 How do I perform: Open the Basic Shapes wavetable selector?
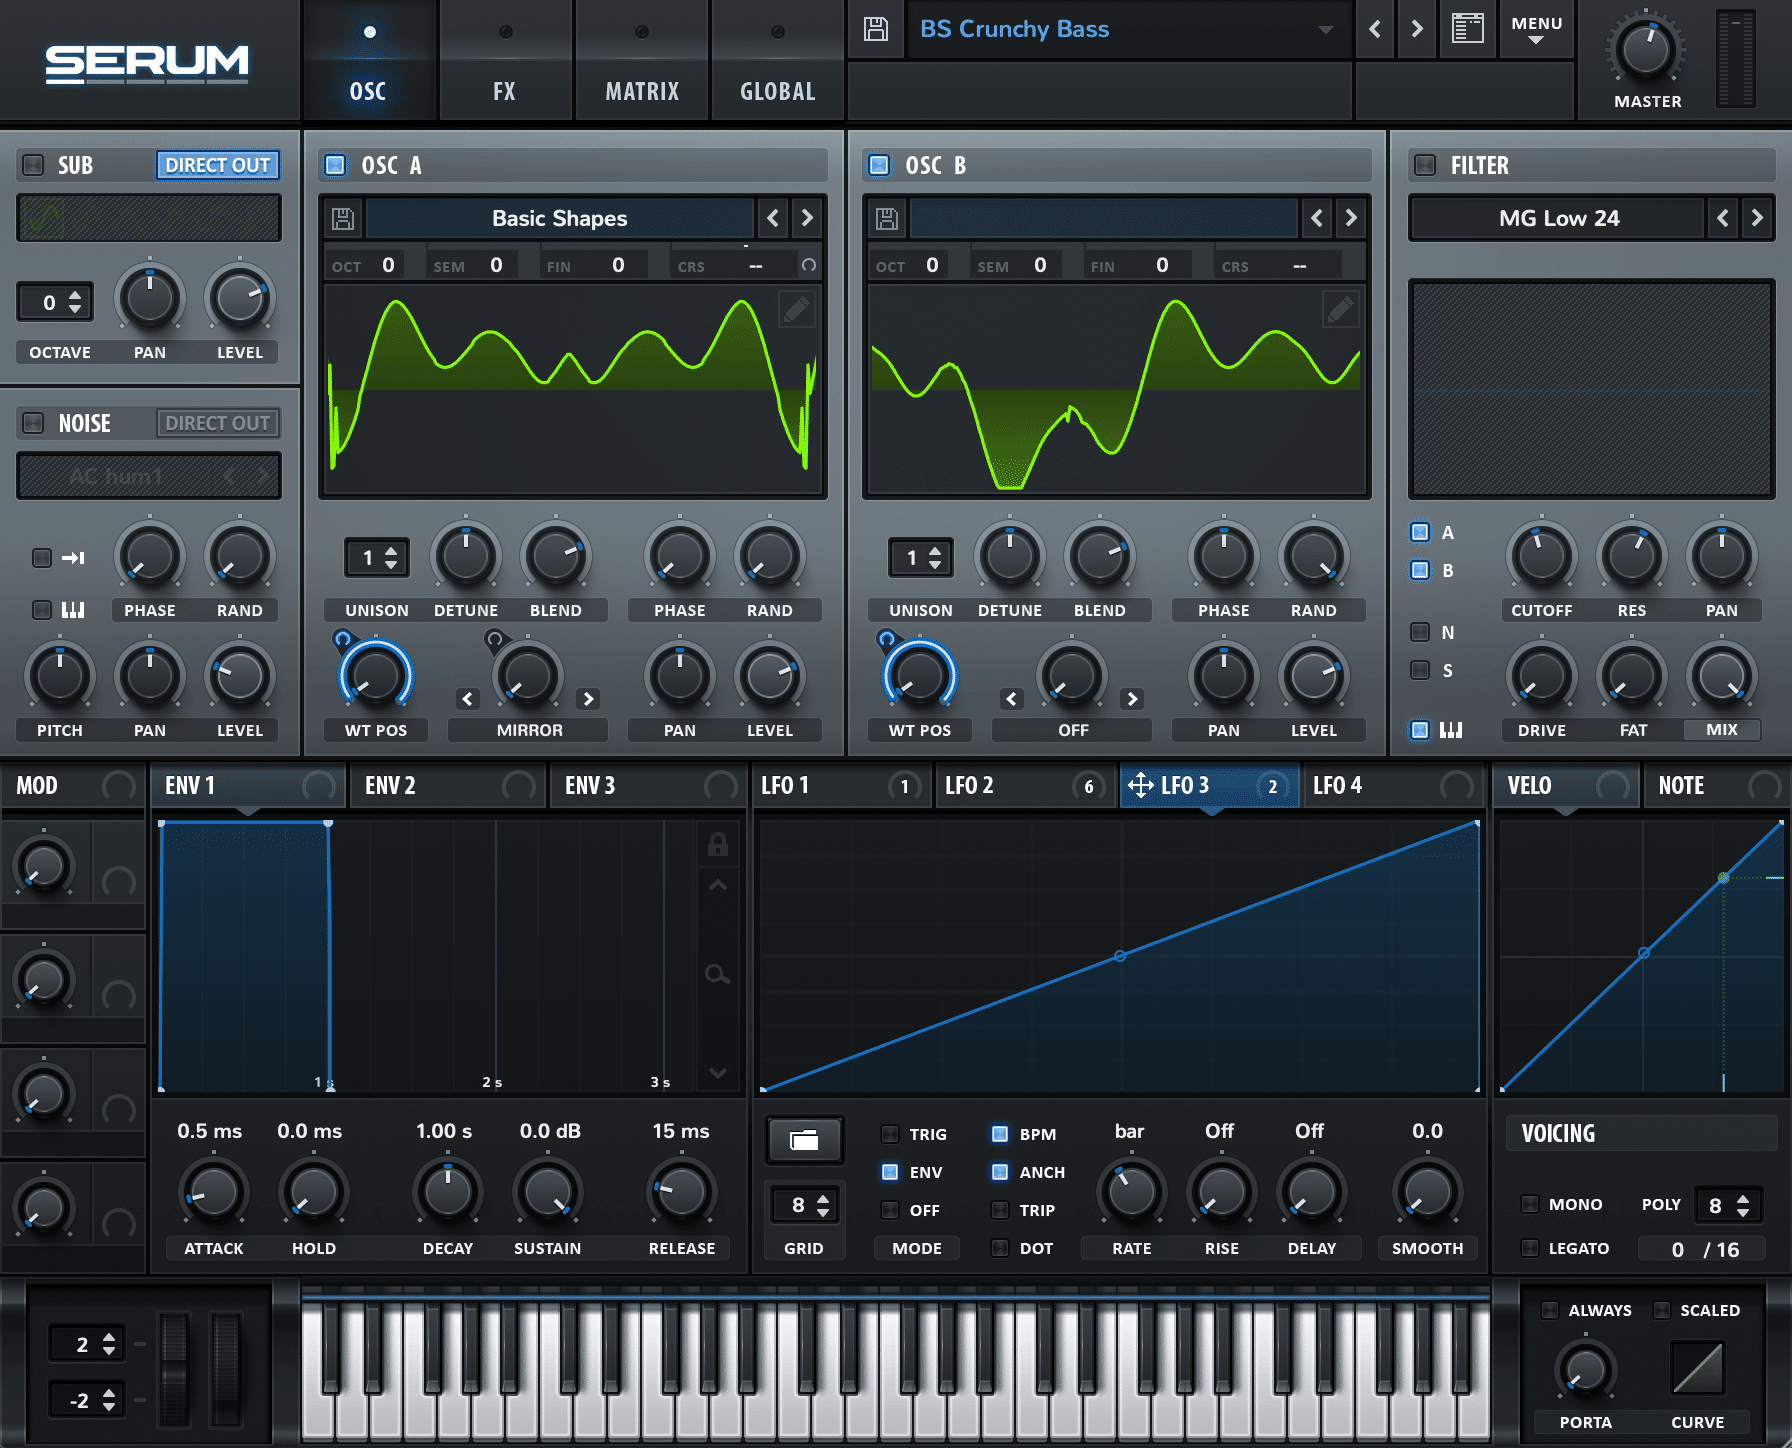560,218
